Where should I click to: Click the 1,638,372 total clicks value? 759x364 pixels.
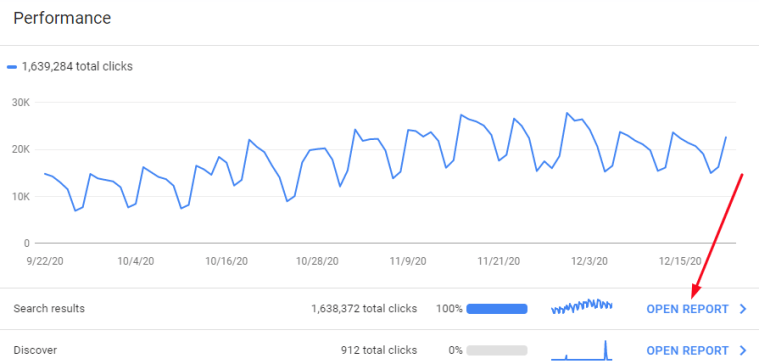(364, 309)
